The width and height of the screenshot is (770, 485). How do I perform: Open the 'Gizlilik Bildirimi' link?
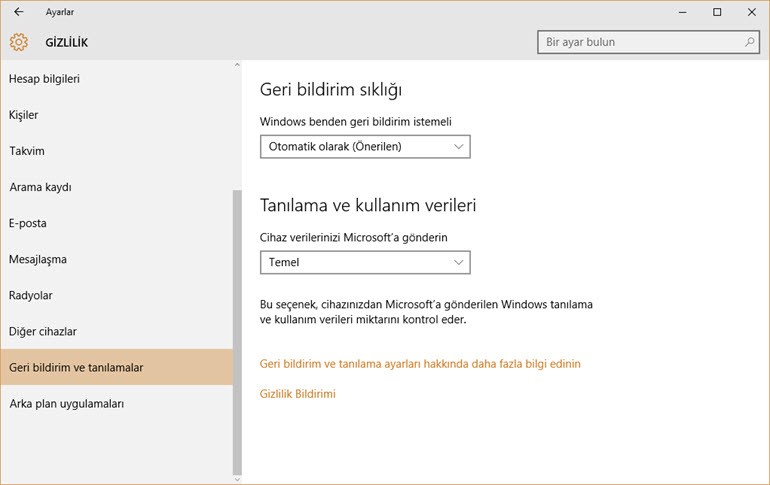pos(297,394)
